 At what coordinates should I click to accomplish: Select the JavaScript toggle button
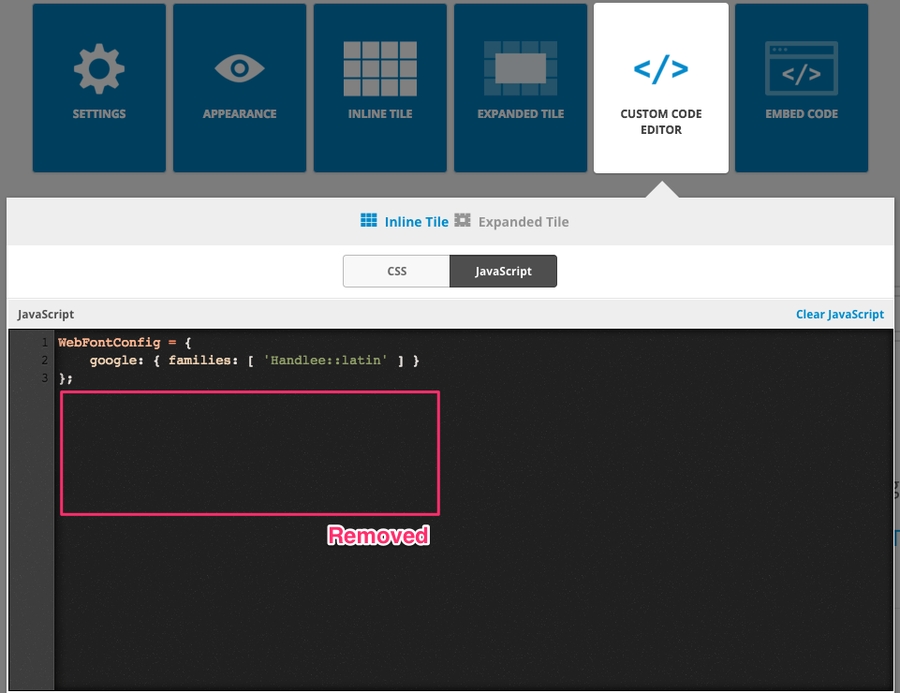[503, 271]
